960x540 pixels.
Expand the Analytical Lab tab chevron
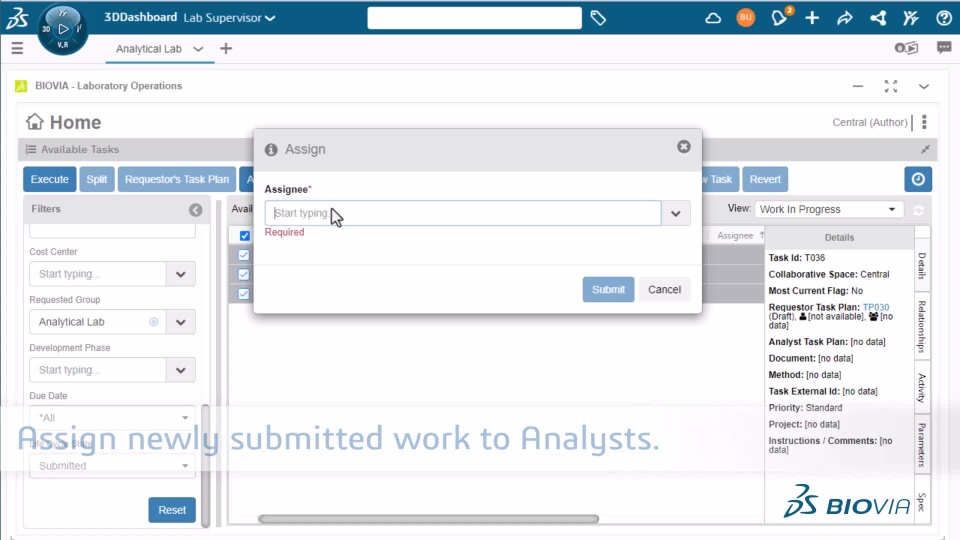pyautogui.click(x=198, y=49)
